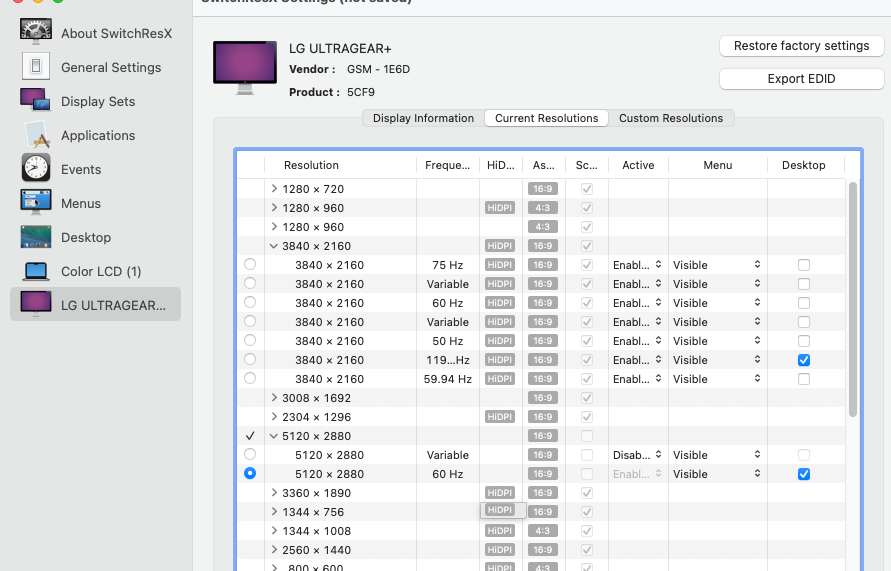
Task: Expand the 1344 × 756 resolution group
Action: click(274, 511)
